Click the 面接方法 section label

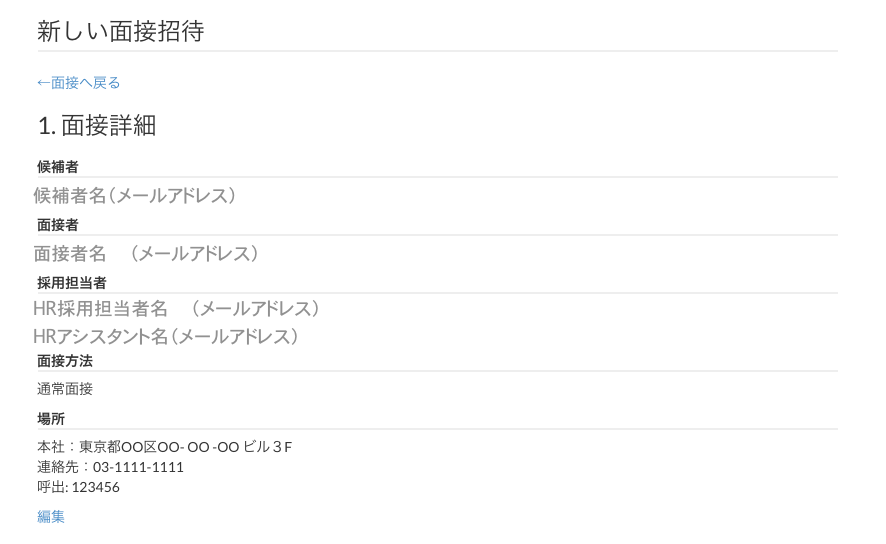(65, 361)
